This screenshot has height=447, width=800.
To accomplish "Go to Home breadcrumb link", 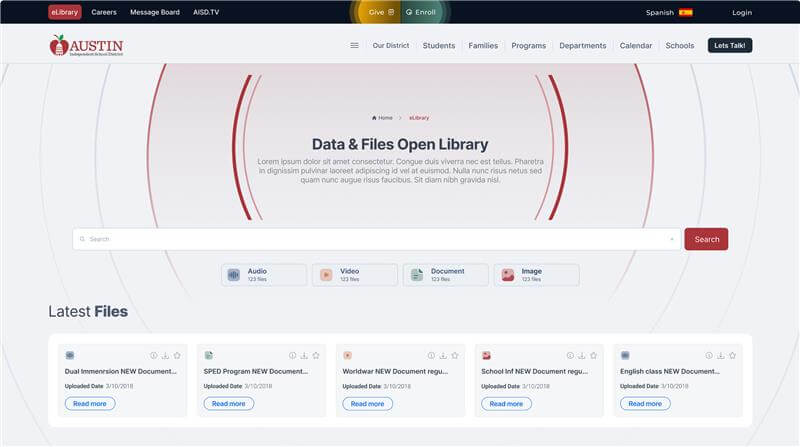I will [382, 118].
